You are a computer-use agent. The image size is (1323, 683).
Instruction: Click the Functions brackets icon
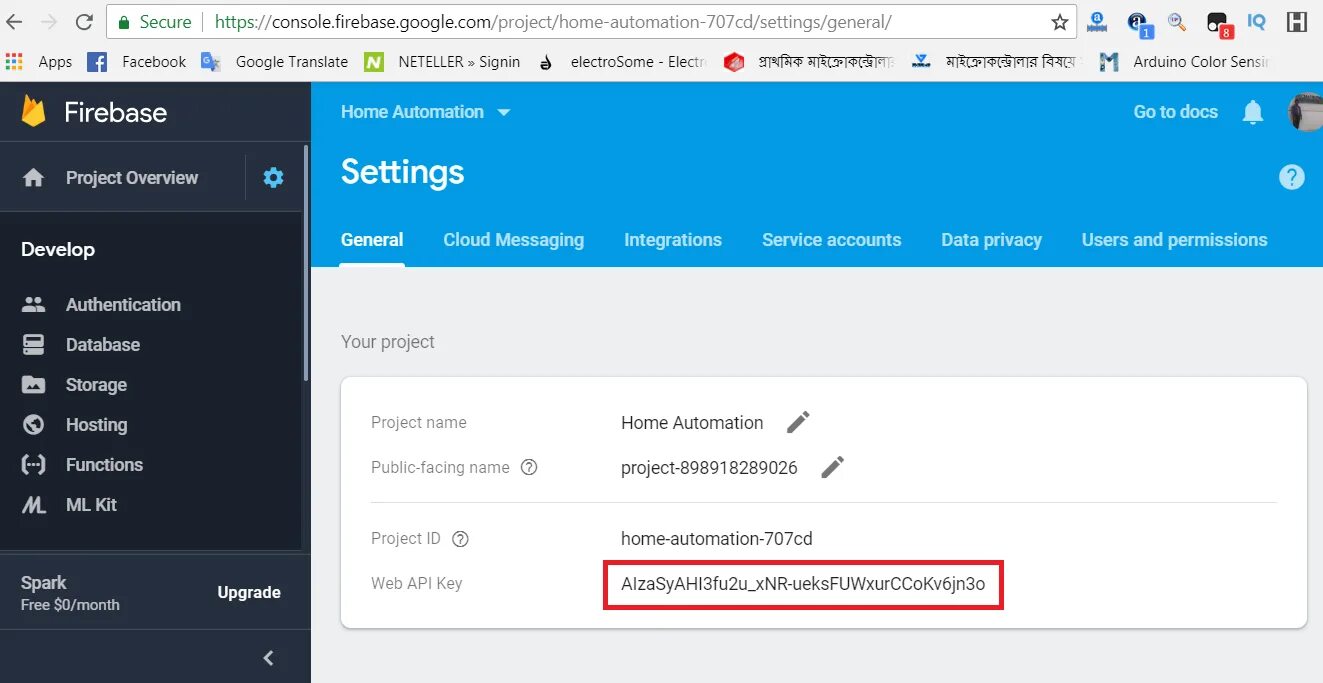34,465
